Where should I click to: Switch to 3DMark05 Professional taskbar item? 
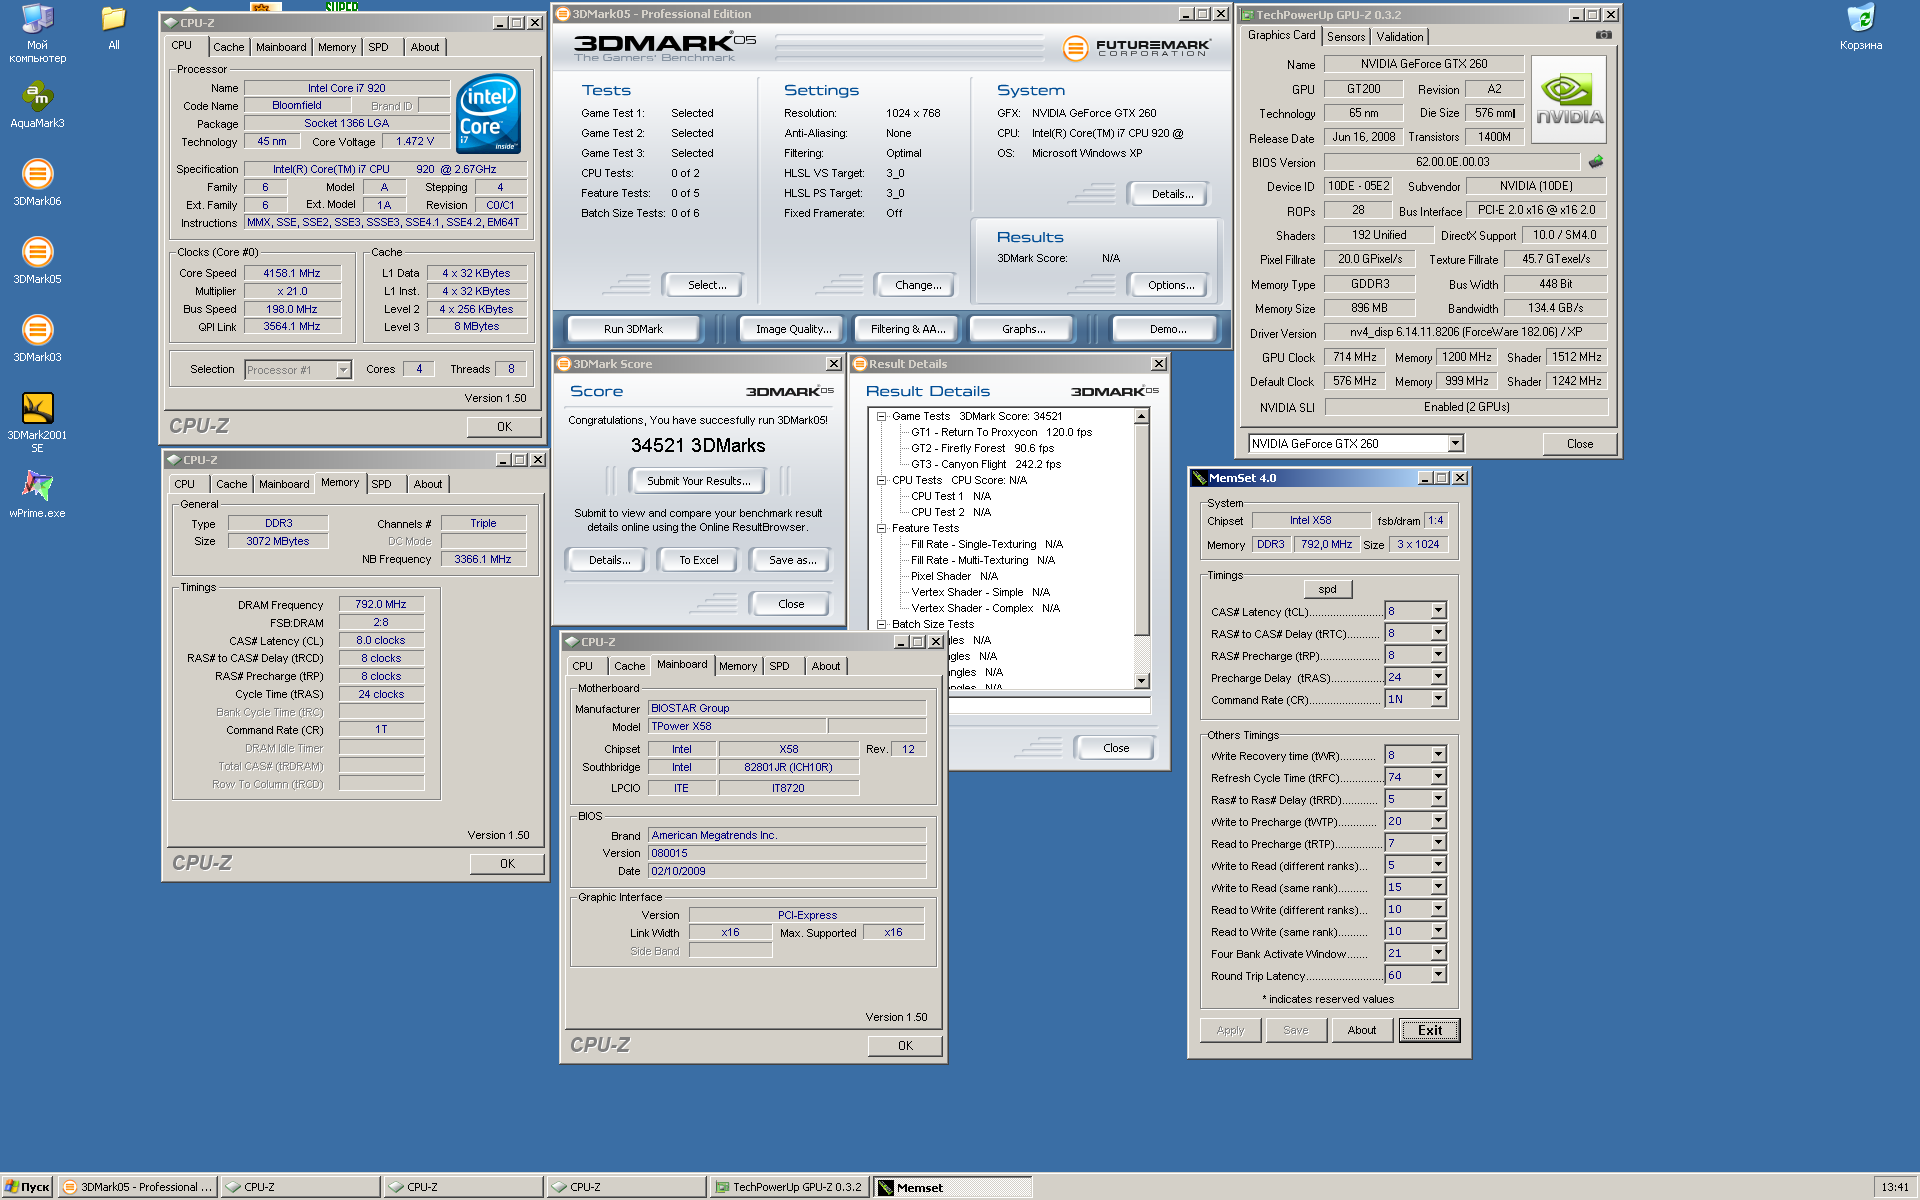(x=138, y=1187)
